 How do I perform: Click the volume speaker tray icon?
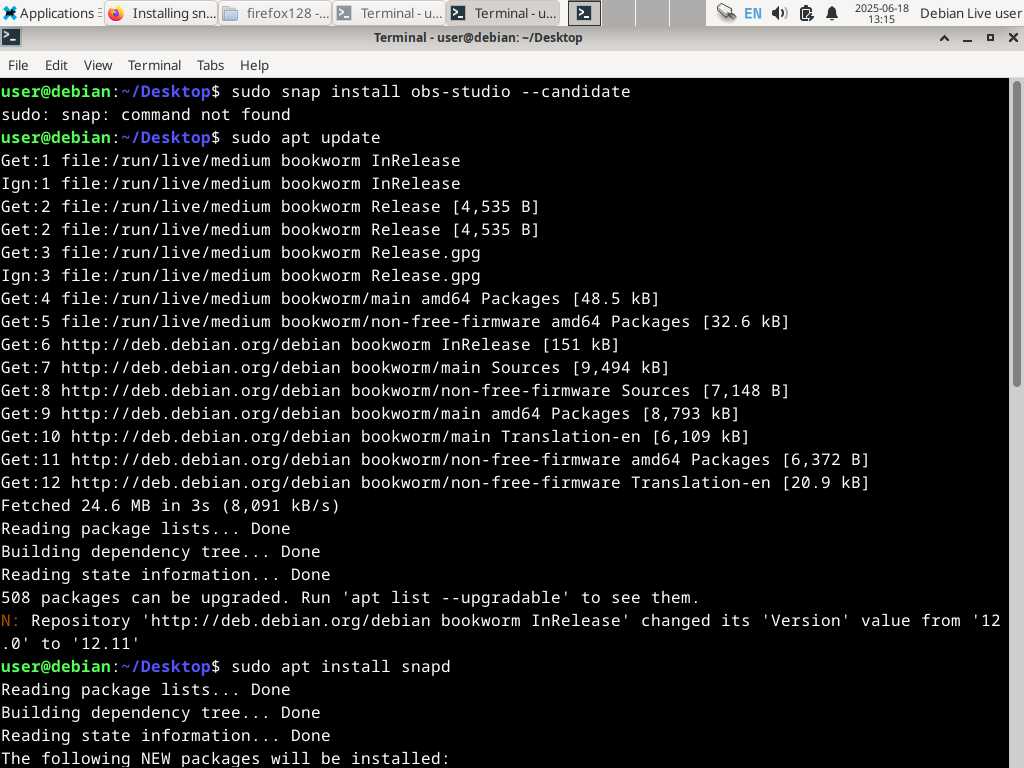pos(779,13)
